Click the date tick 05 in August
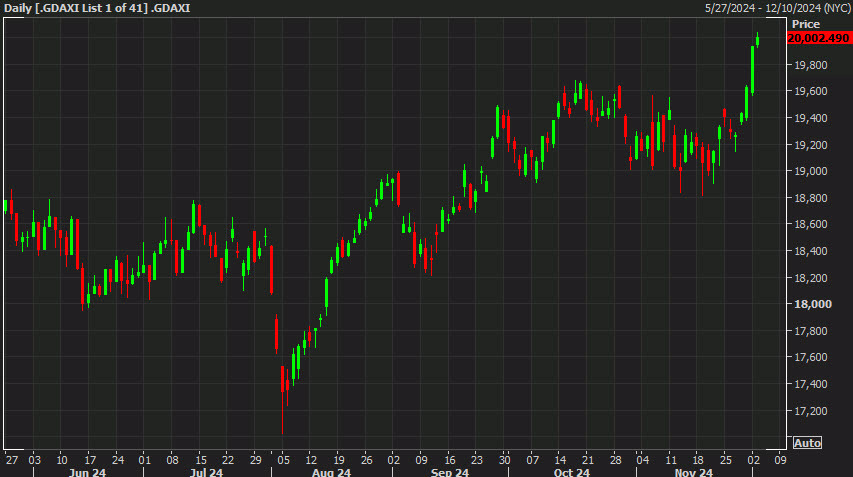Image resolution: width=853 pixels, height=477 pixels. (283, 460)
